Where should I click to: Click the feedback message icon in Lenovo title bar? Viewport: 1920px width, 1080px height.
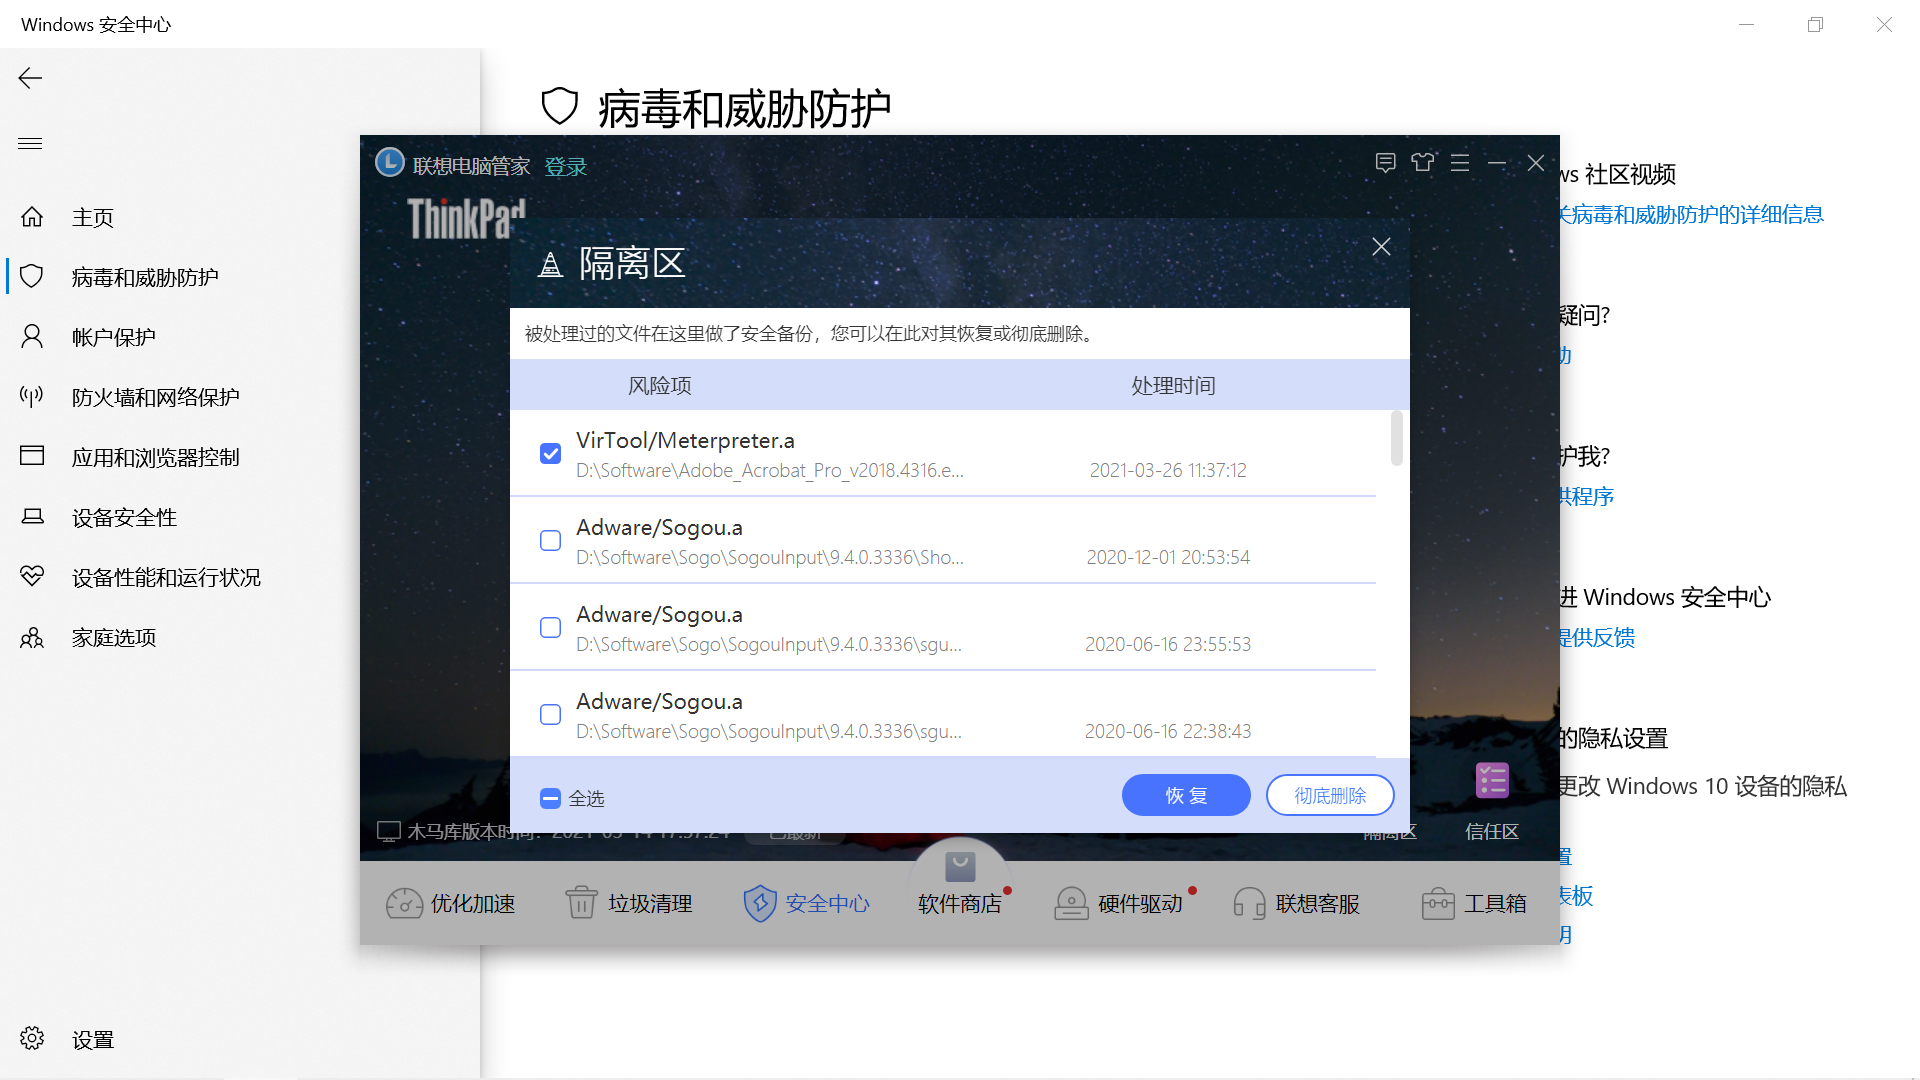(1385, 162)
